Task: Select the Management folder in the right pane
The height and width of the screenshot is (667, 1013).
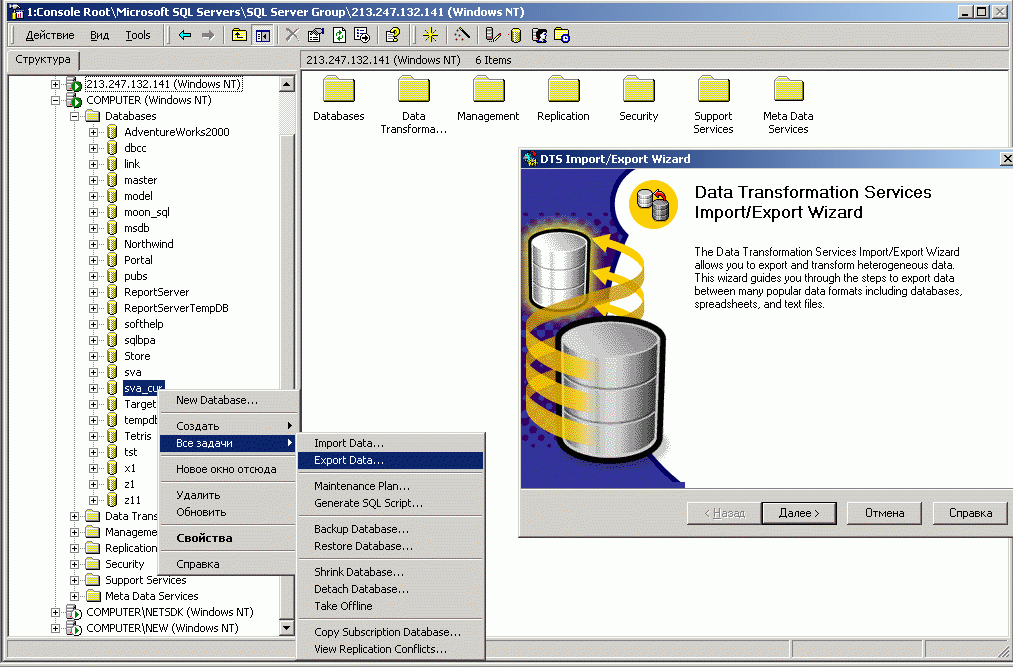Action: coord(488,99)
